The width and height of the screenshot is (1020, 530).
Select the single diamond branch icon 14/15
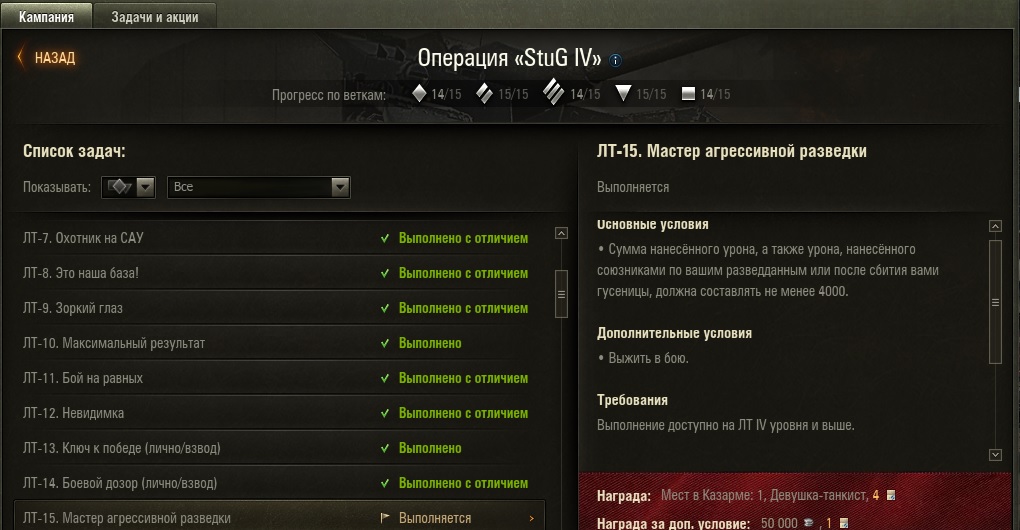pos(419,94)
